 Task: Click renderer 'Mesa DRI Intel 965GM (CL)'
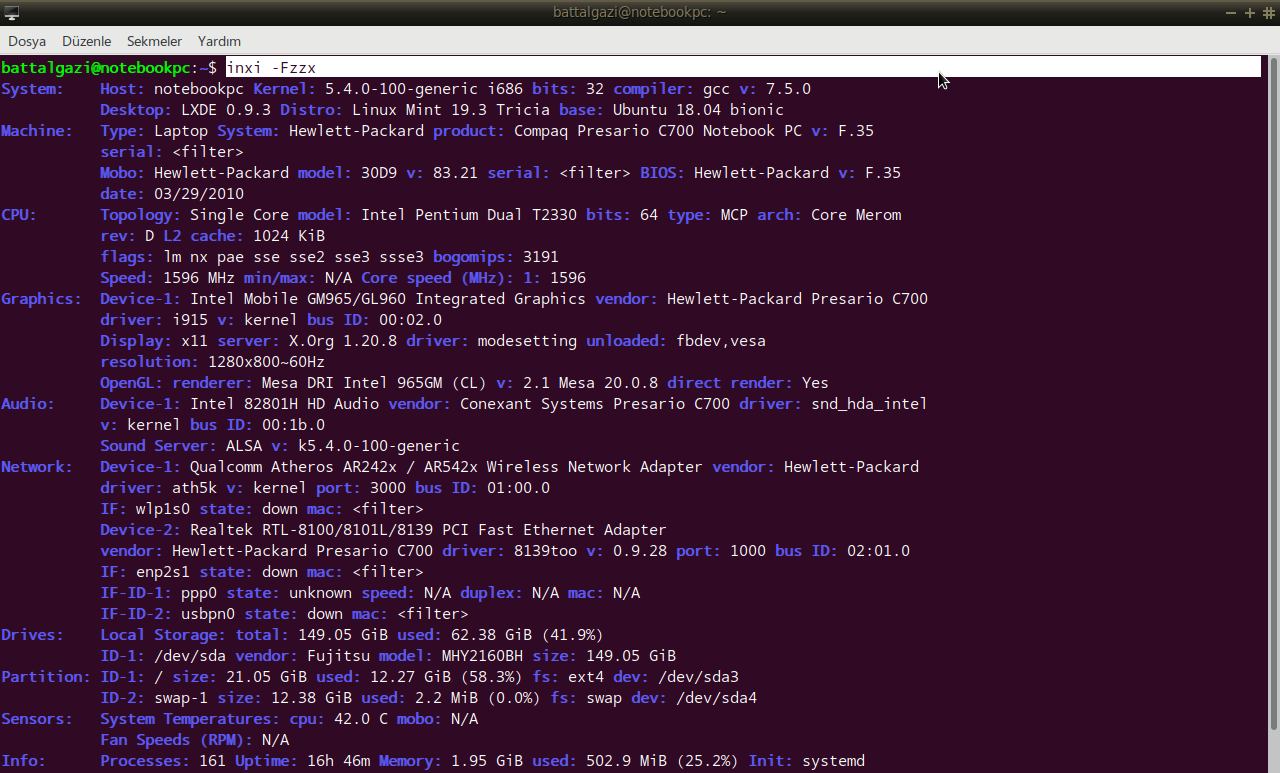click(374, 383)
